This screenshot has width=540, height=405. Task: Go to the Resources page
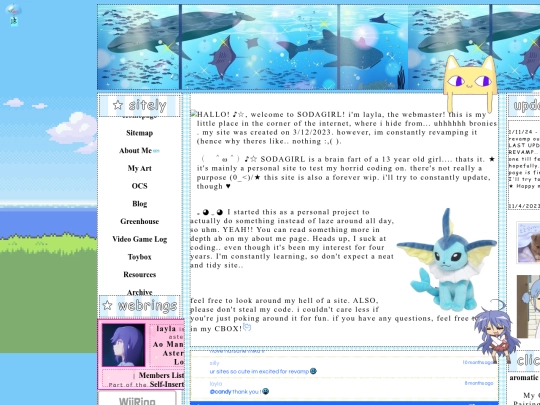tap(139, 274)
